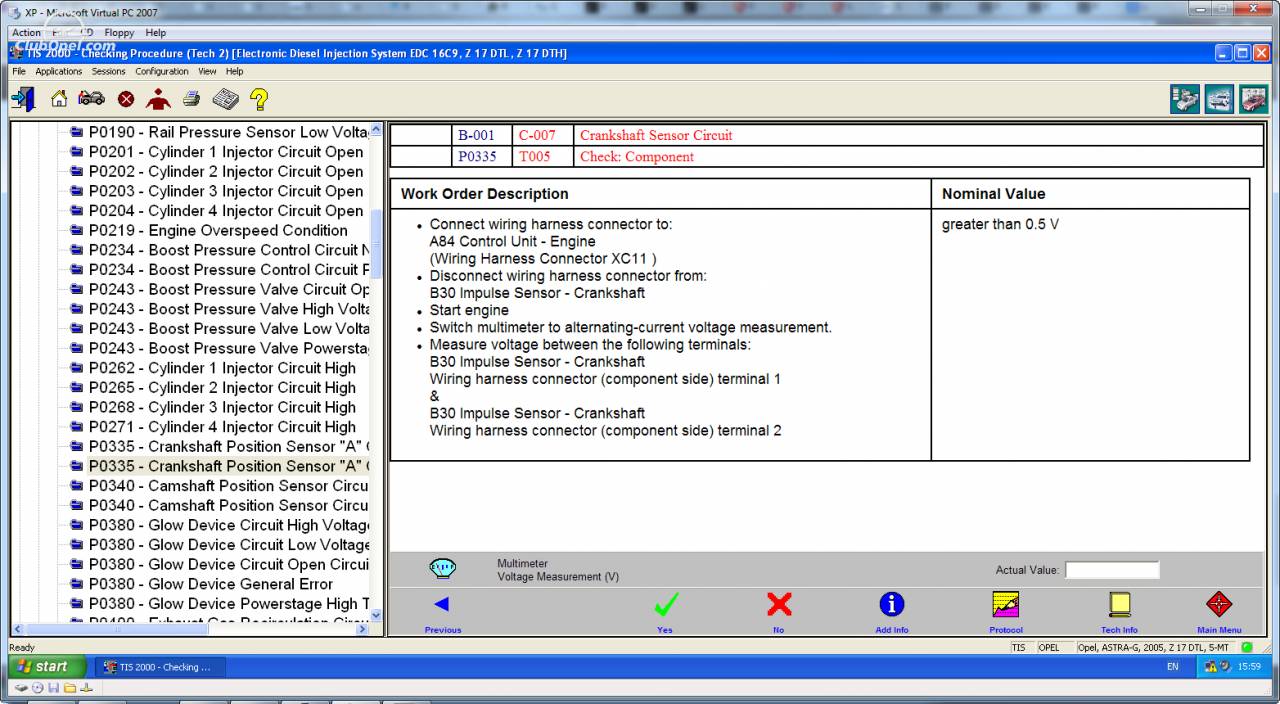Click the Actual Value input field
Viewport: 1280px width, 704px height.
pyautogui.click(x=1112, y=570)
